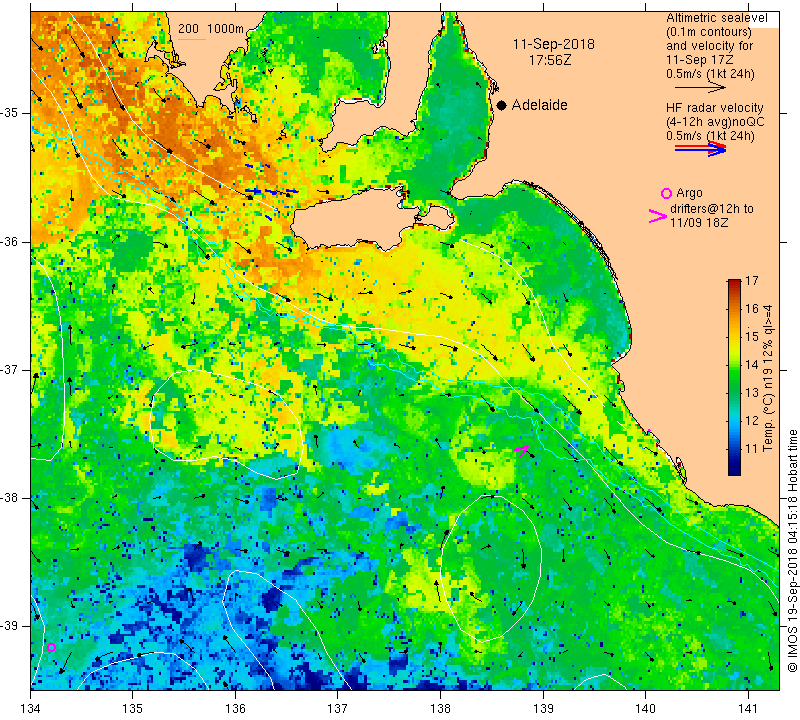Click the 17:56Z time label
Viewport: 800px width, 720px height.
tap(550, 60)
